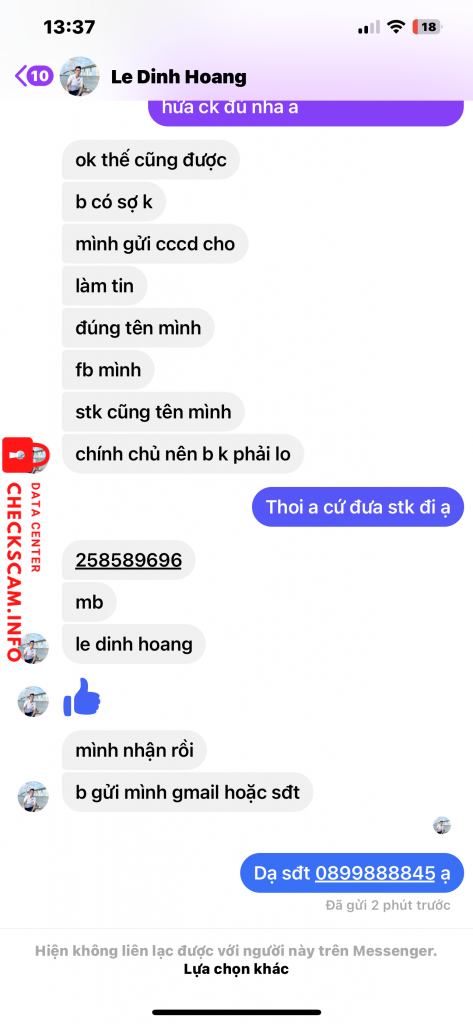Select the 'mình nhận rồi' message bubble
Viewport: 473px width, 1024px height.
(x=135, y=750)
